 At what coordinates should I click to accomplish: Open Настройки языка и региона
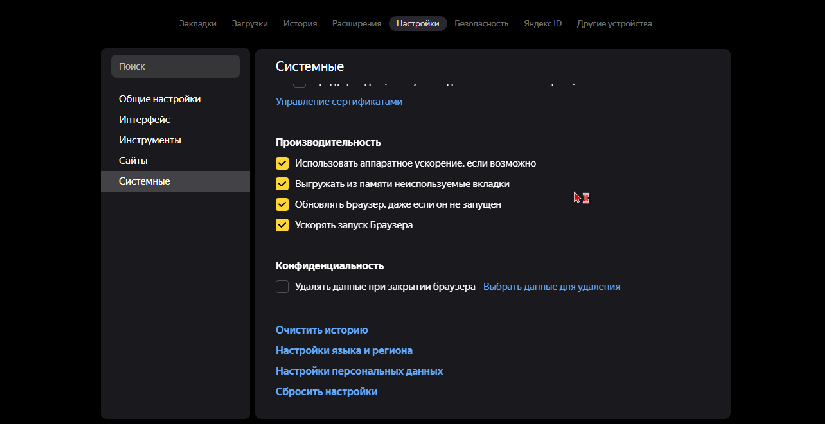pos(344,350)
